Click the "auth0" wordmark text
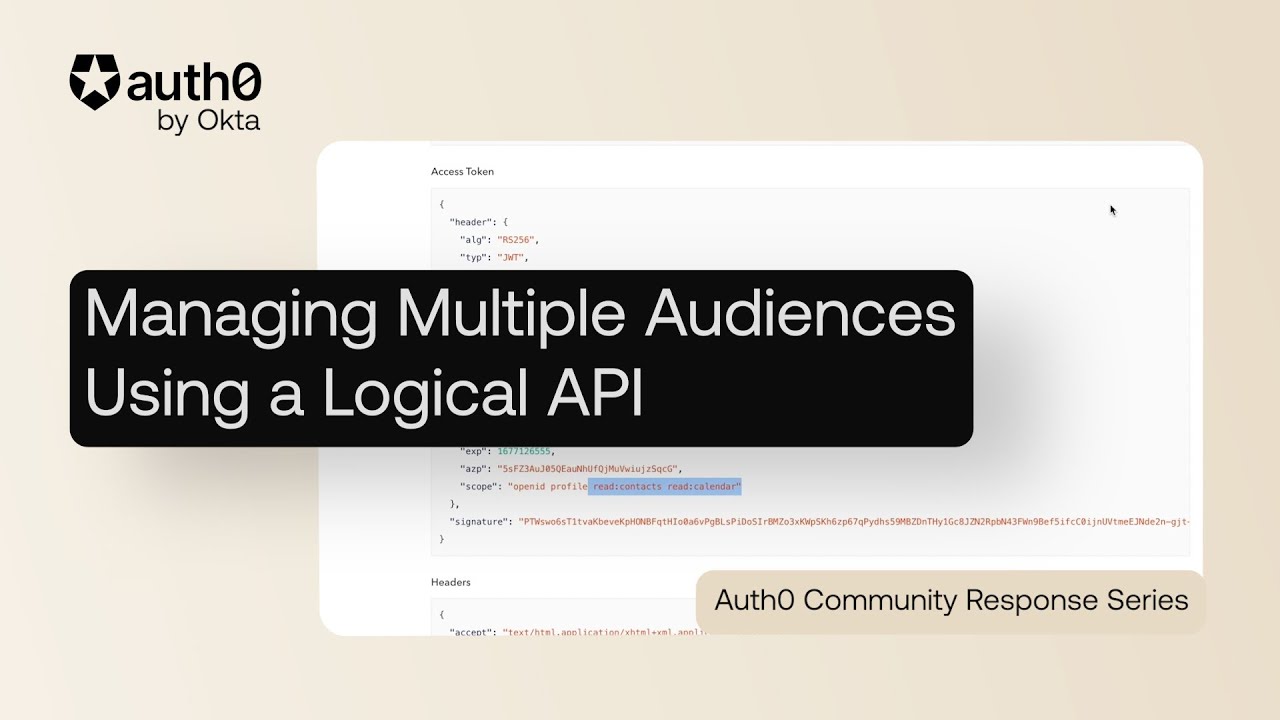 194,80
